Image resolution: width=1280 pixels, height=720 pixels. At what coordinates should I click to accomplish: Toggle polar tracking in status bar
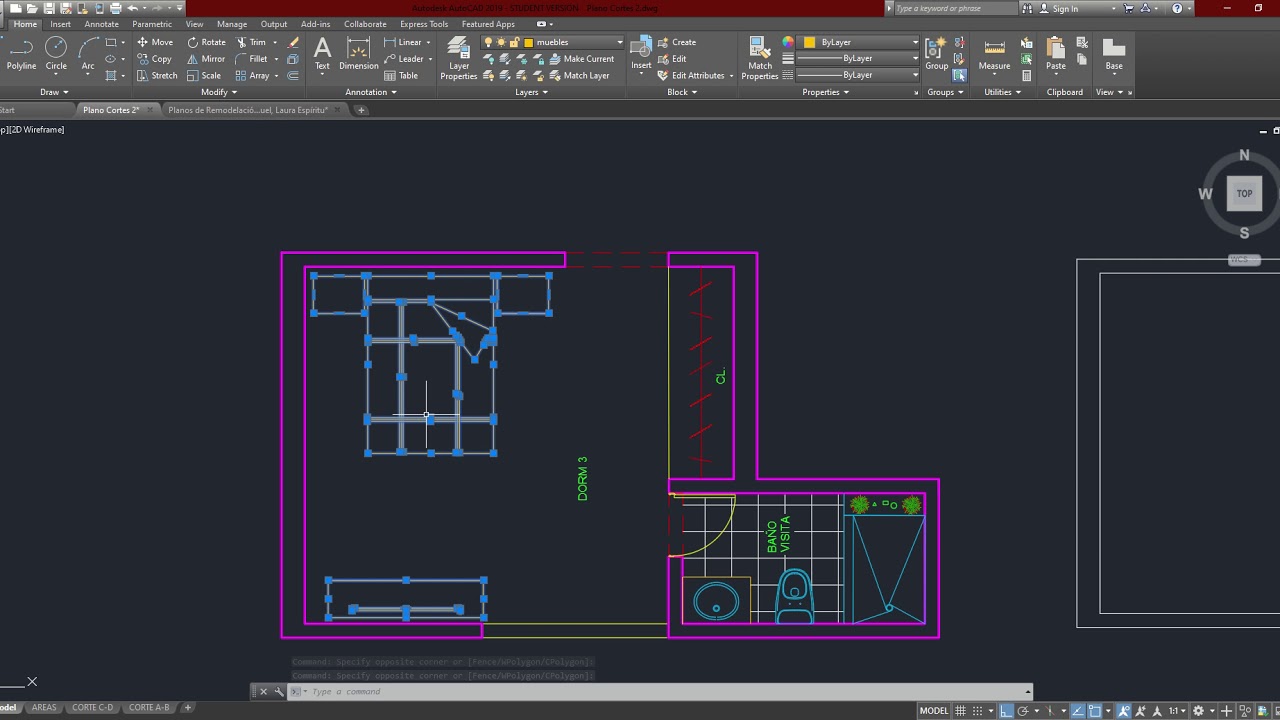click(1024, 711)
